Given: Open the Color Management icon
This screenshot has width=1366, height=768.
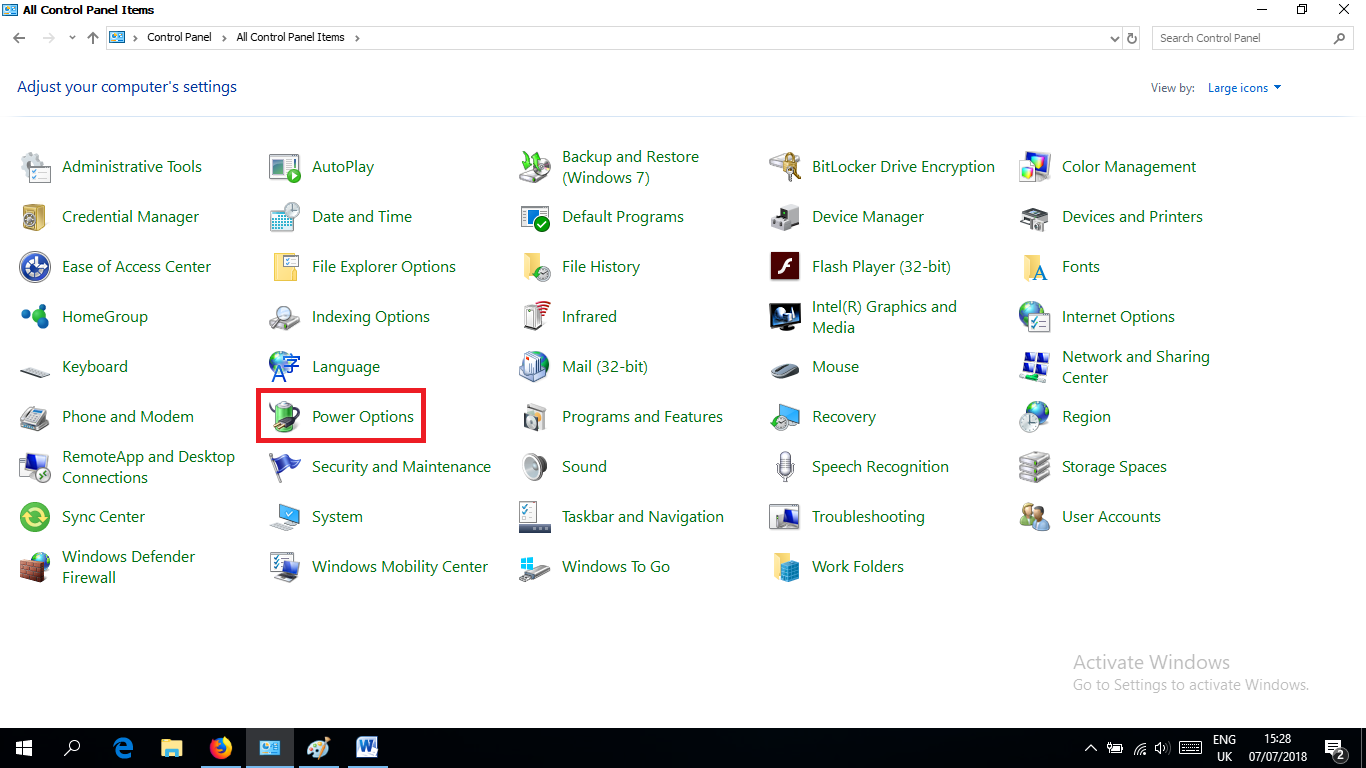Looking at the screenshot, I should (x=1035, y=167).
